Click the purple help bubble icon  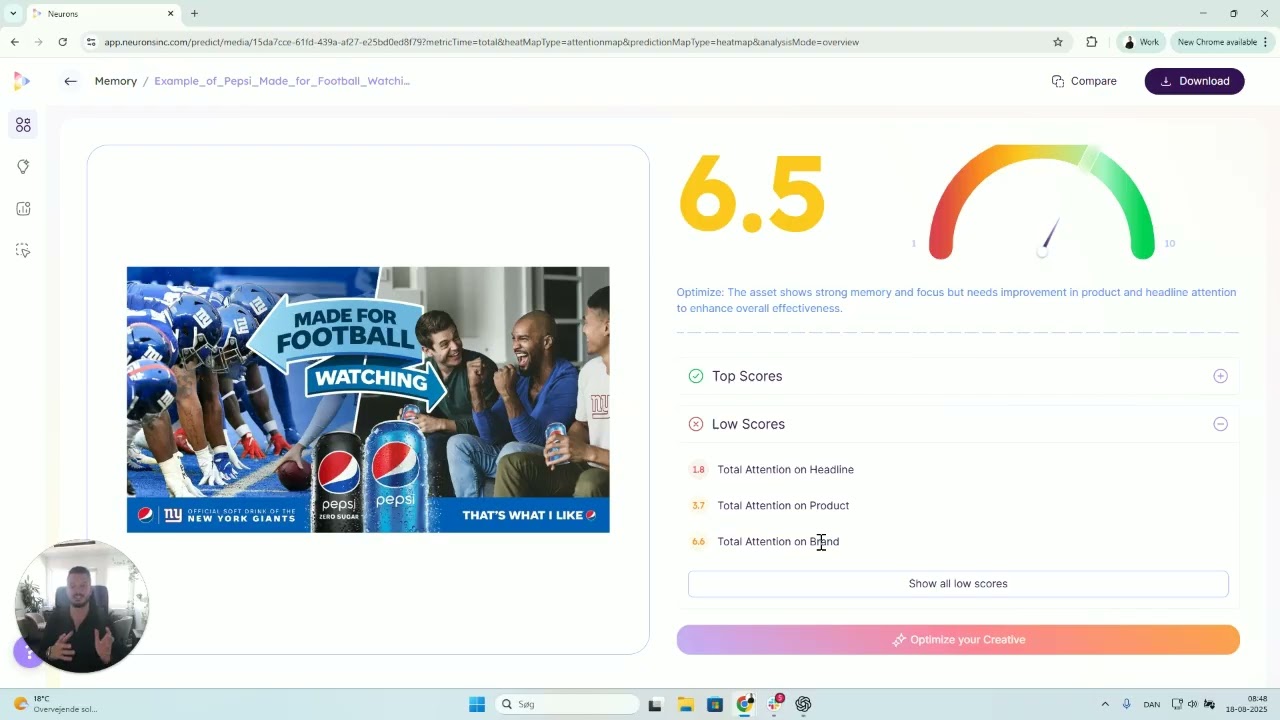(x=27, y=653)
